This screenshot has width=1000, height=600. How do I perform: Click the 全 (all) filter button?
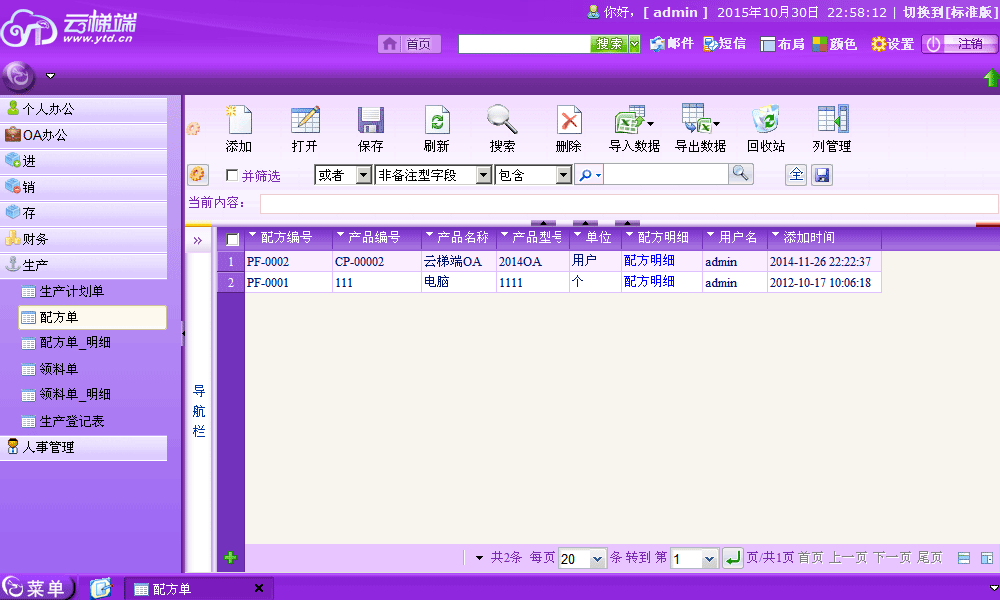(796, 175)
